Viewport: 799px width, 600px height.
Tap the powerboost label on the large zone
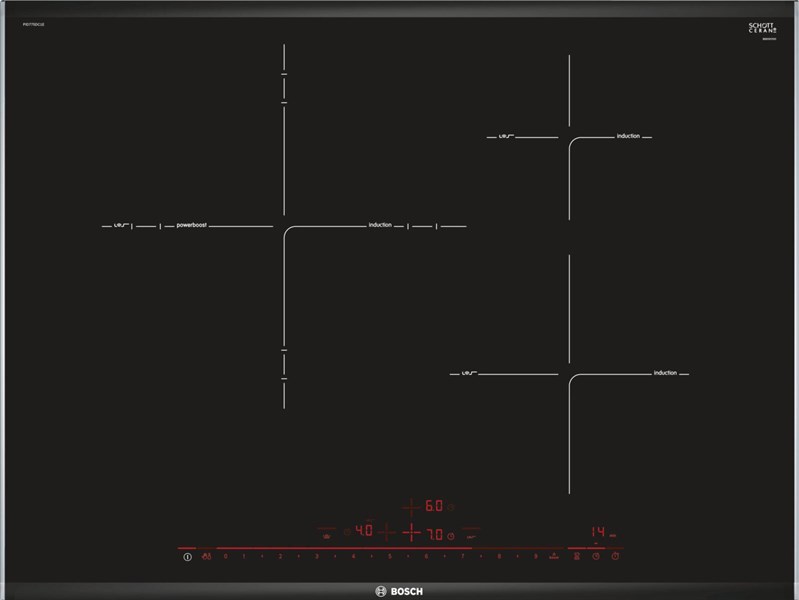coord(191,226)
